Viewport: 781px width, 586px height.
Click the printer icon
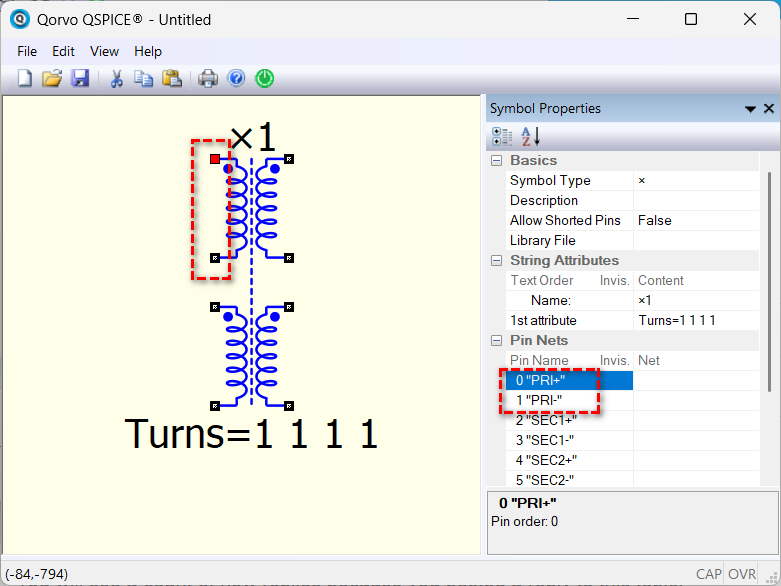pyautogui.click(x=208, y=78)
